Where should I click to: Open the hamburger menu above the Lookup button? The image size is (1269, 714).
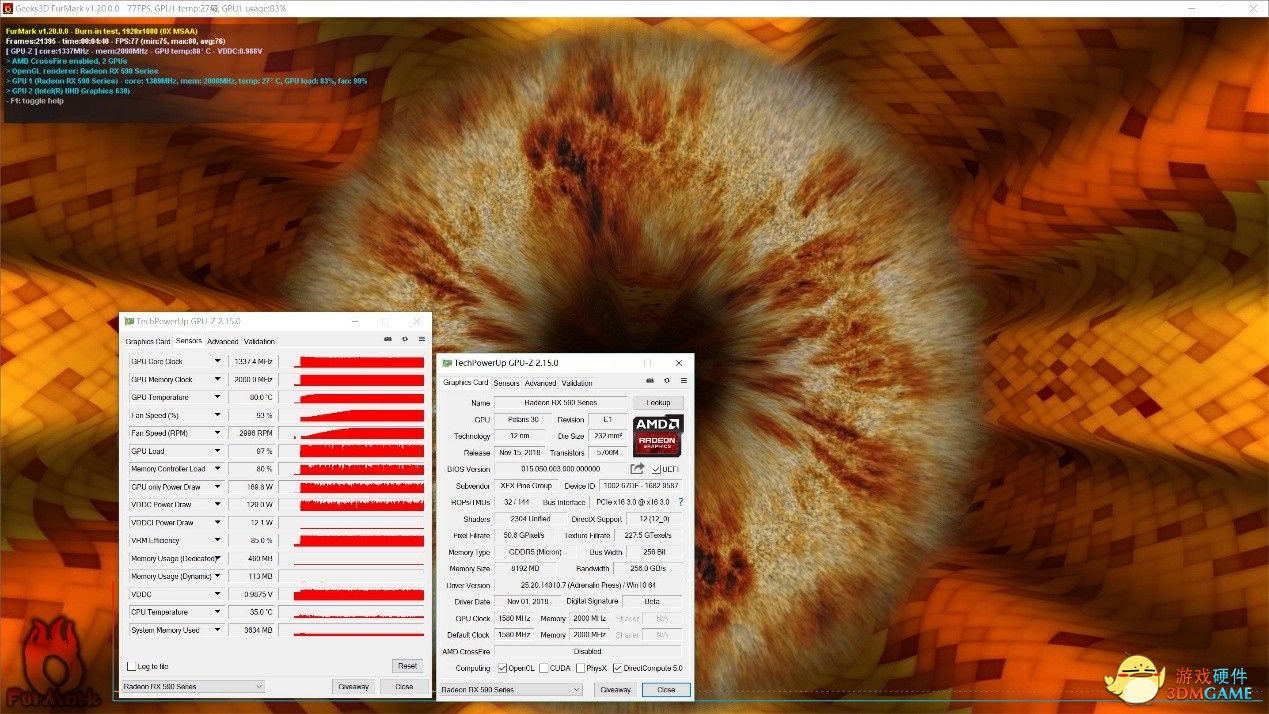point(683,381)
